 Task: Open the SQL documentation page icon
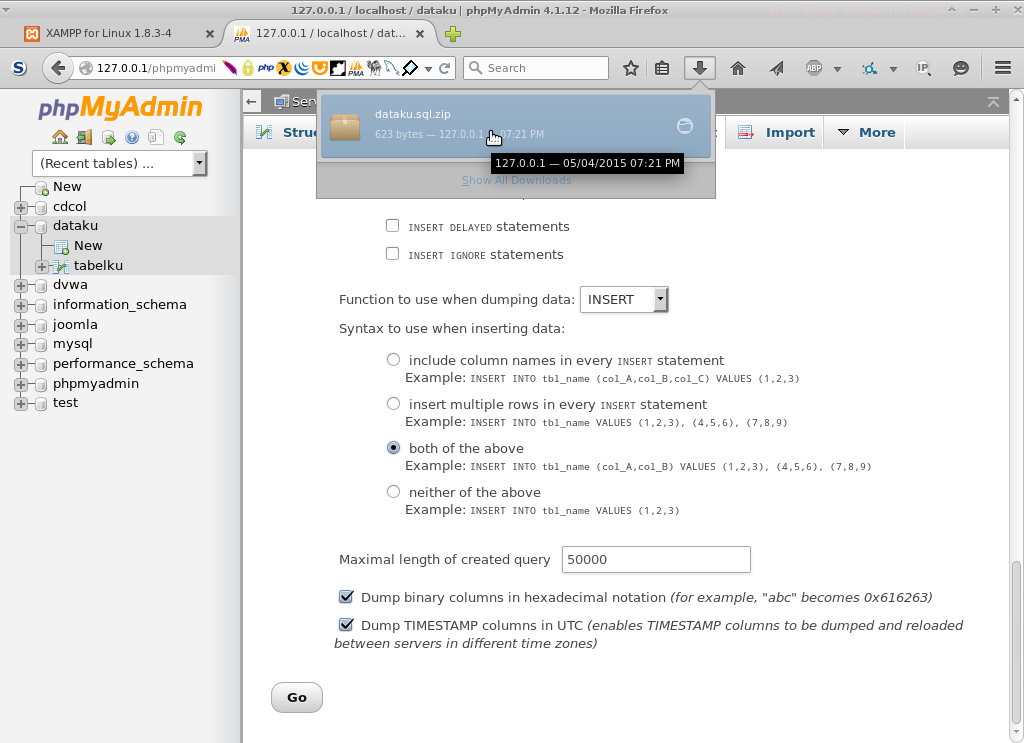click(x=155, y=136)
